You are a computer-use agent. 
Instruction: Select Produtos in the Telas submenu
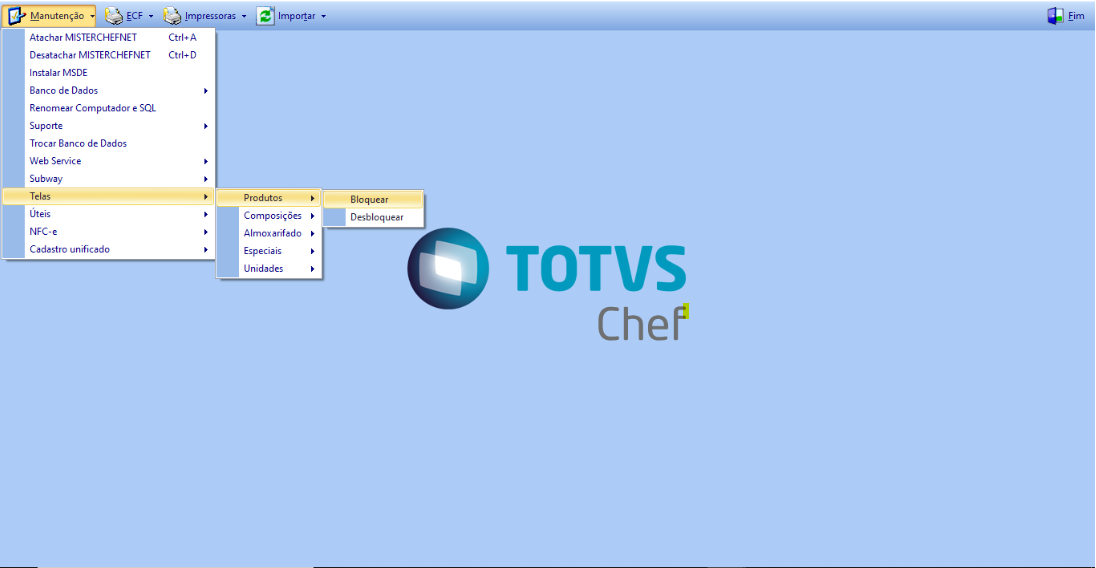269,198
